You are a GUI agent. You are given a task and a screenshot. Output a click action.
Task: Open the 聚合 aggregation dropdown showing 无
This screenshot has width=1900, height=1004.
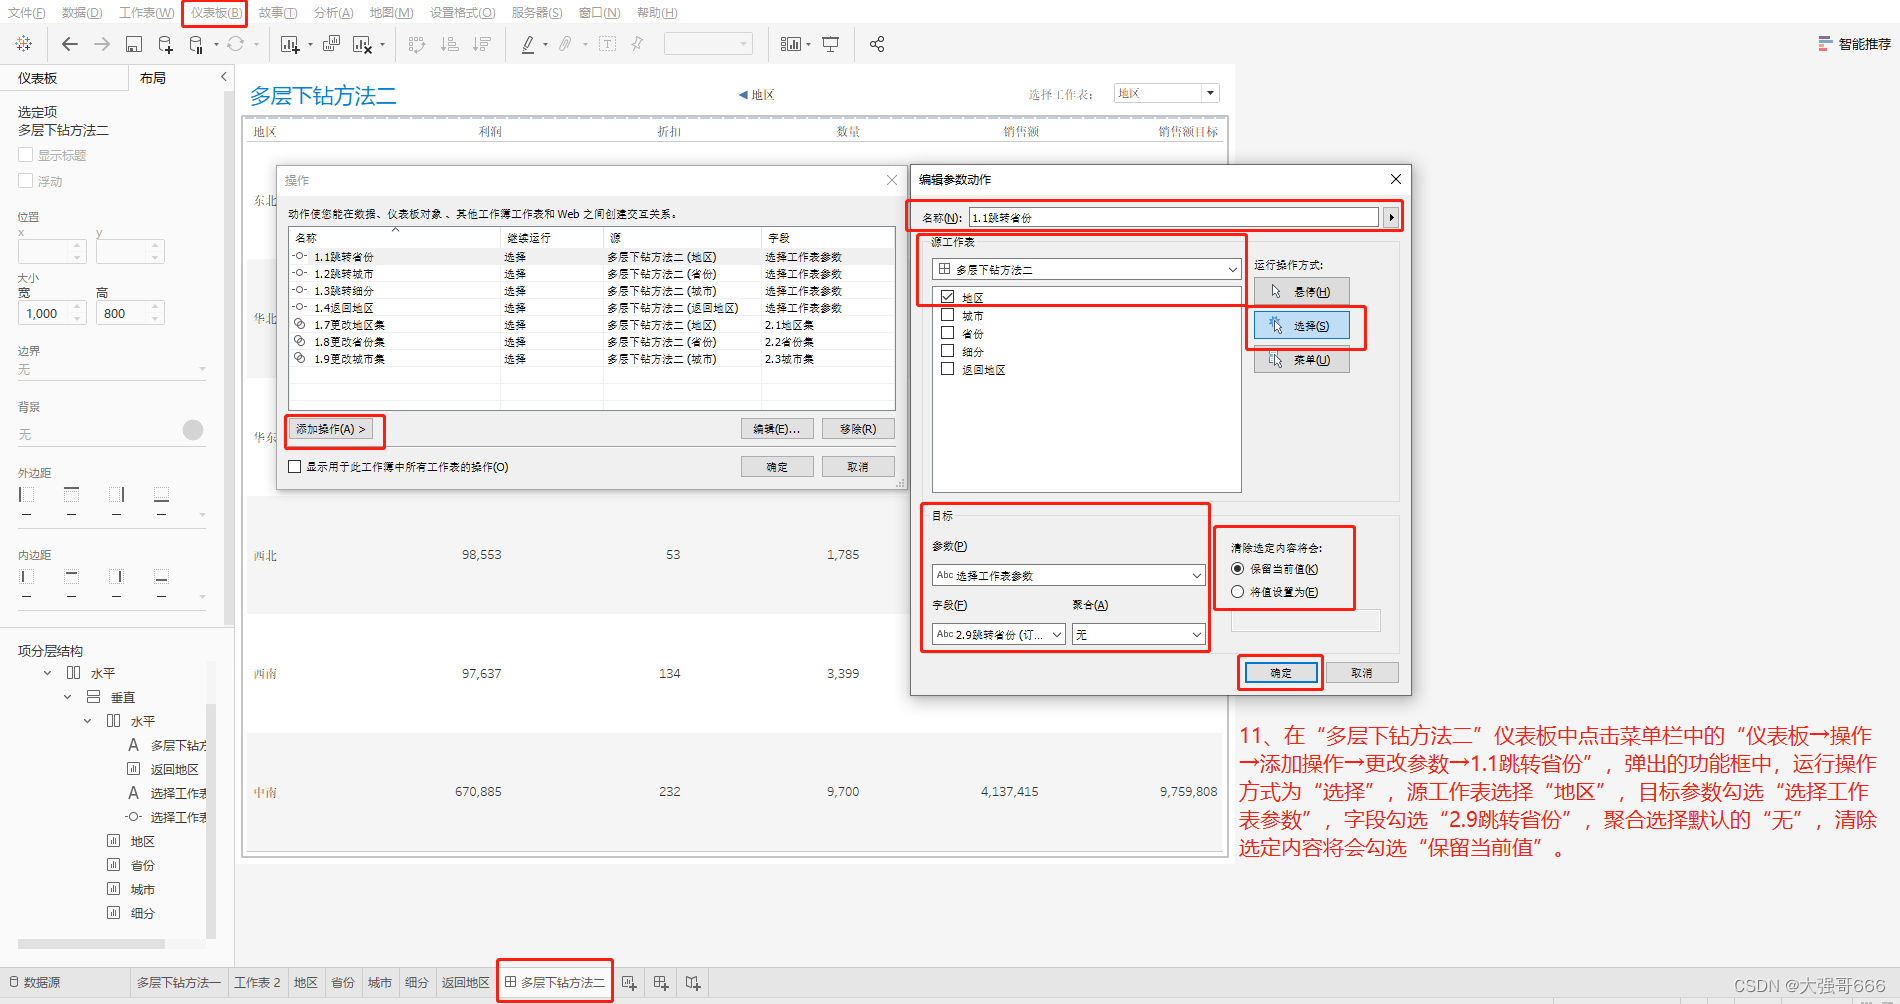point(1138,634)
